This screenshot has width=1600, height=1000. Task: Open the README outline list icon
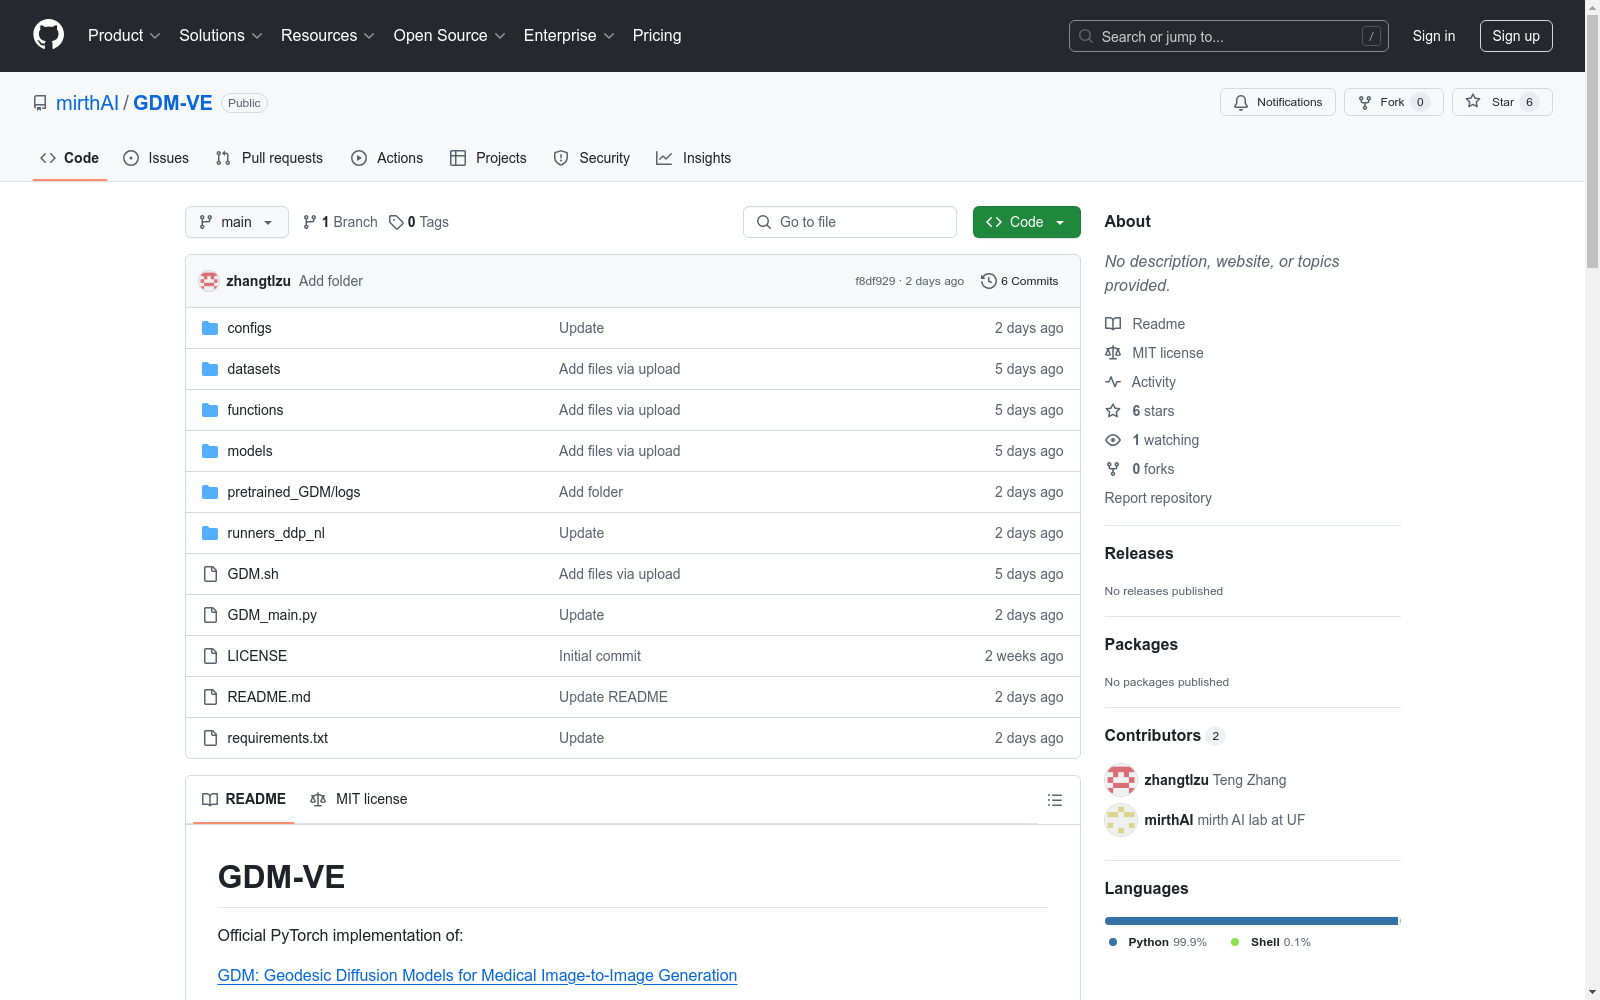(1054, 800)
